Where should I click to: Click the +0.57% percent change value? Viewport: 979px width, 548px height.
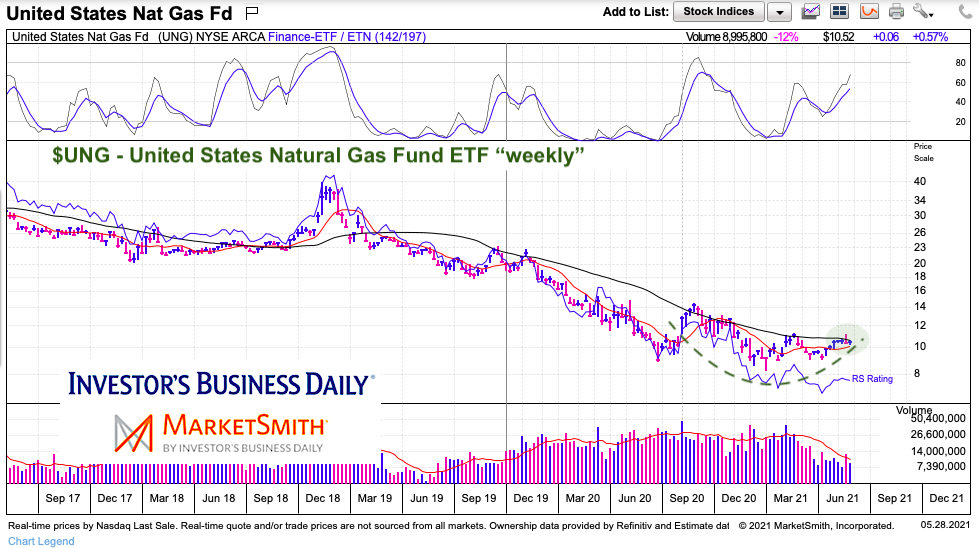(930, 37)
